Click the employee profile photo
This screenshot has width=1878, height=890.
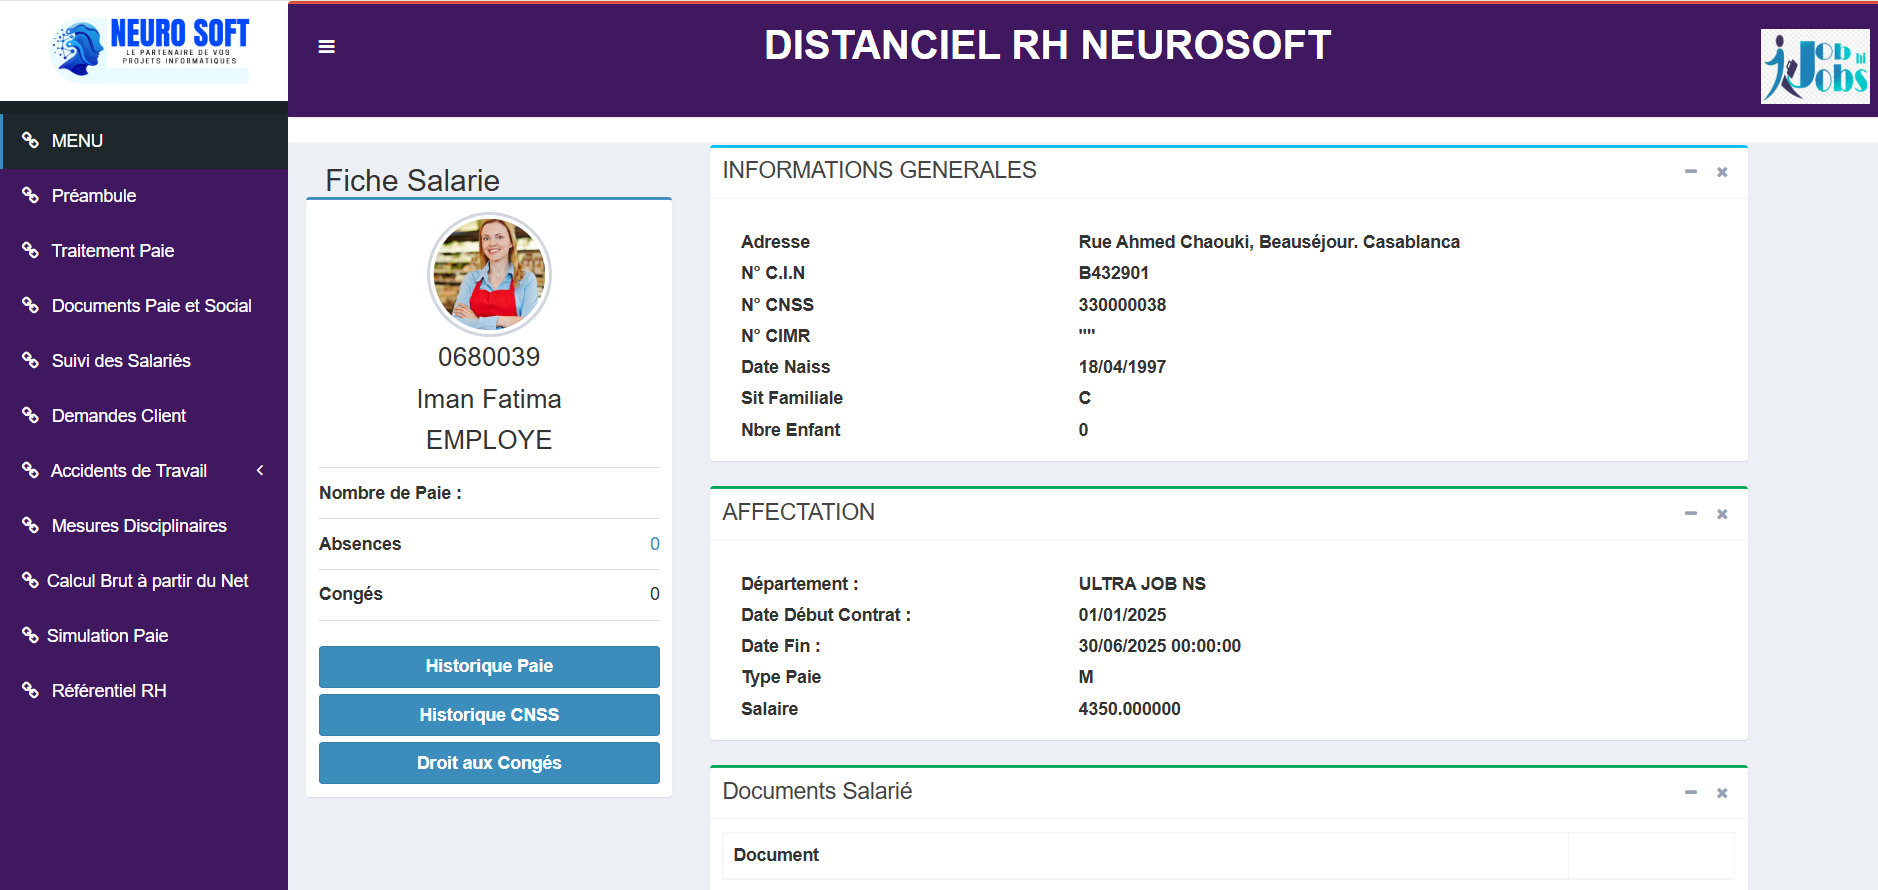(489, 274)
